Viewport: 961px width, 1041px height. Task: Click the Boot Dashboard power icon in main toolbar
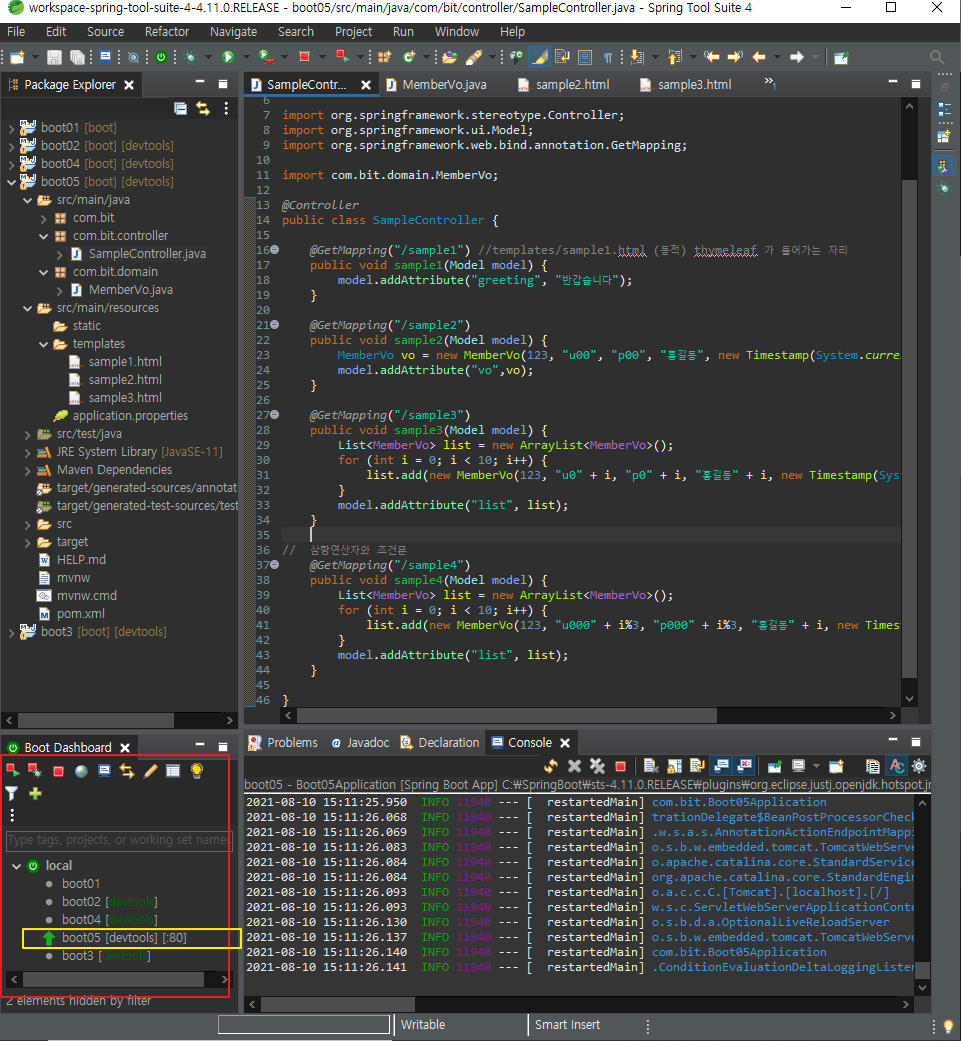coord(161,58)
